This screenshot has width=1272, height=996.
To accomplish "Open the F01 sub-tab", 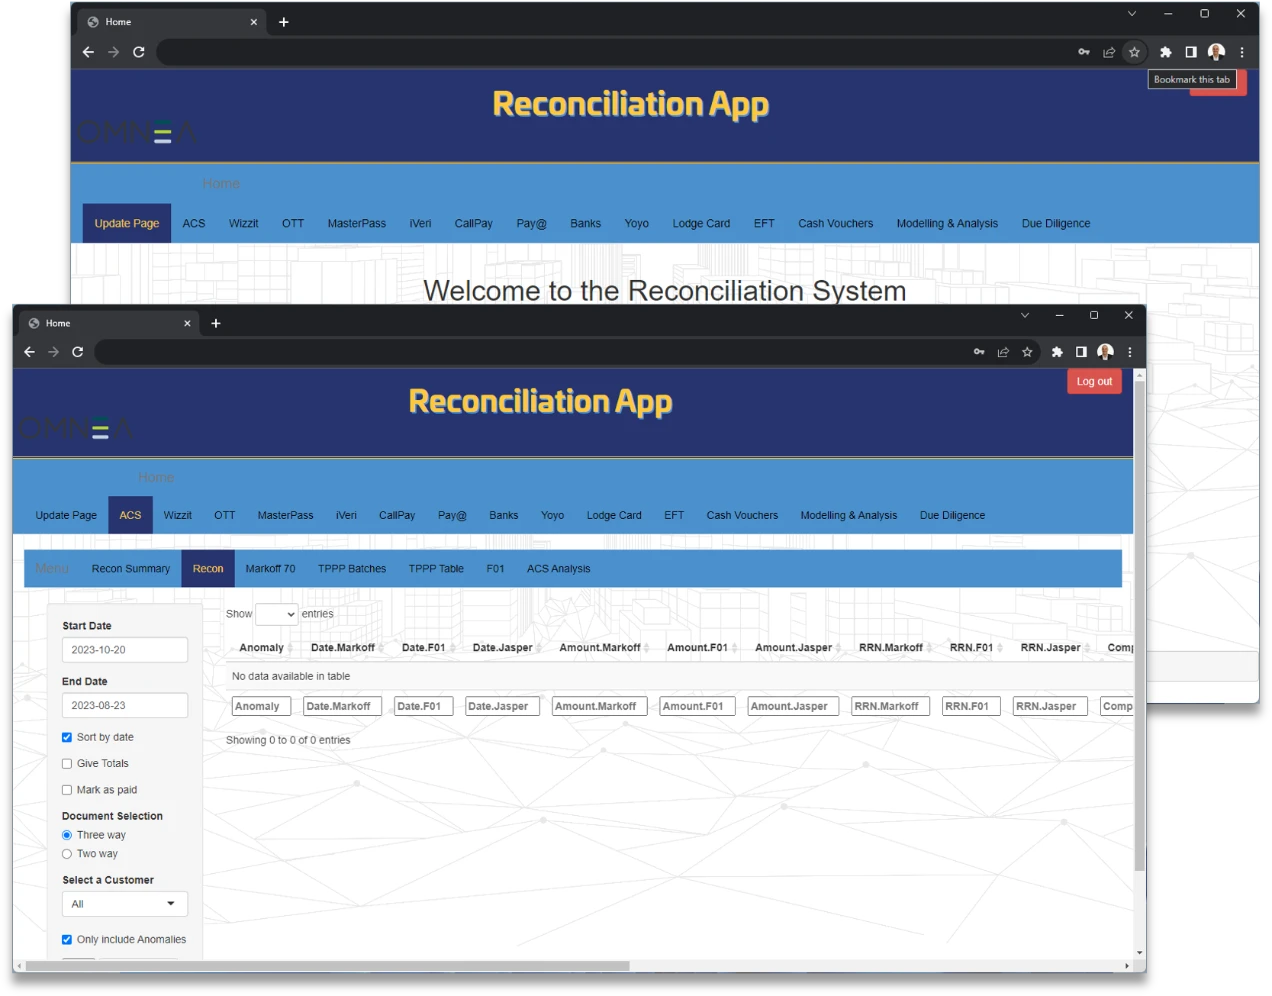I will (496, 569).
